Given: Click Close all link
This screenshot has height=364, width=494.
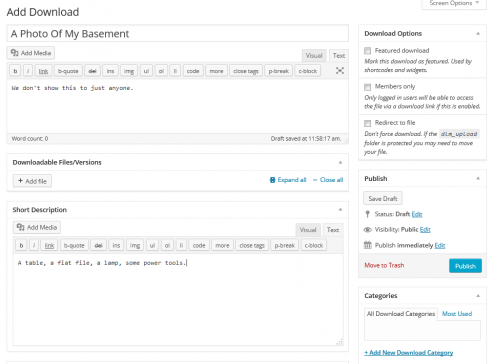Looking at the screenshot, I should [x=328, y=180].
